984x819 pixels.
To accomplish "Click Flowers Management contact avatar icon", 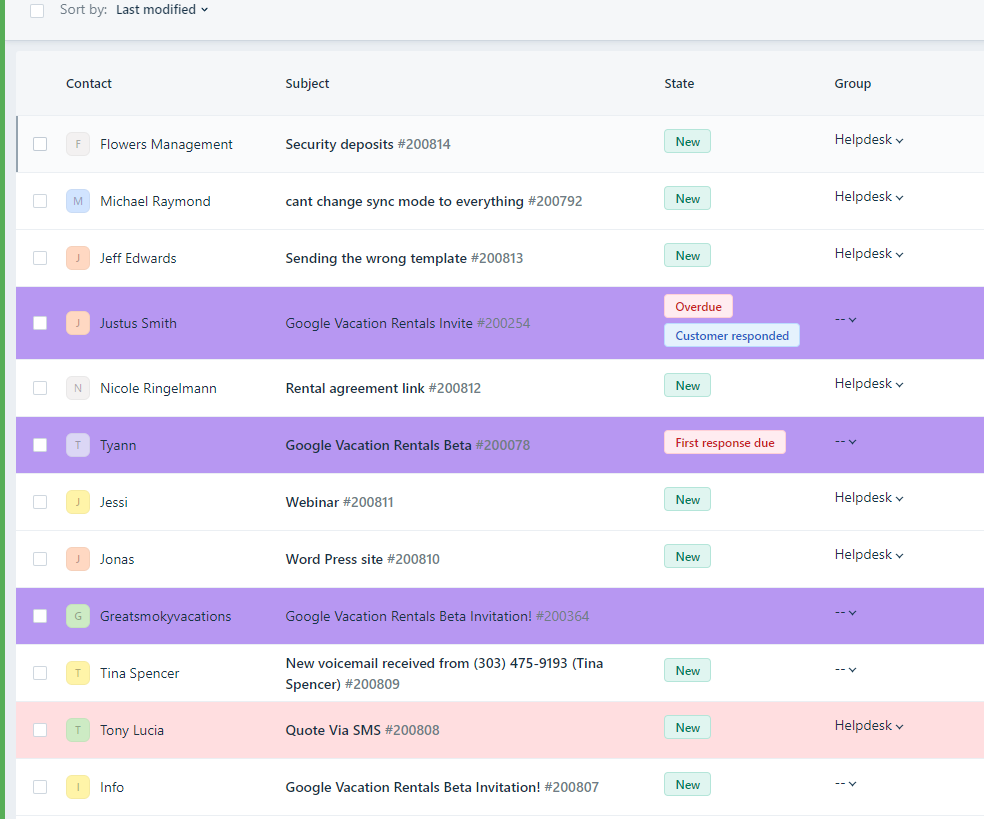I will 78,144.
